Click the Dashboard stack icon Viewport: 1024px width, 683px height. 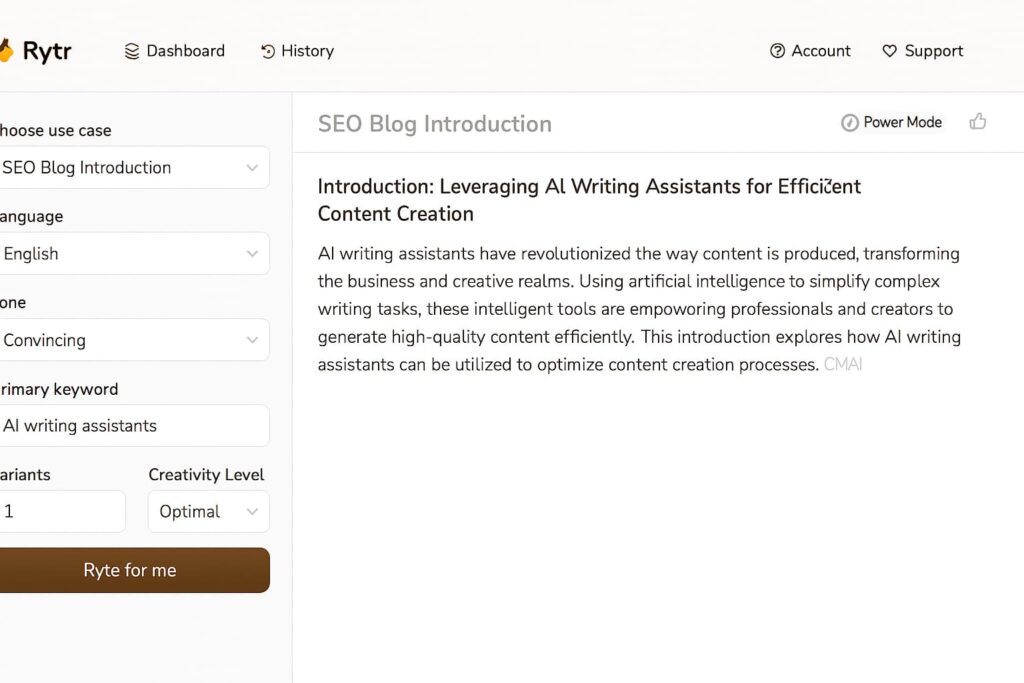(x=132, y=51)
